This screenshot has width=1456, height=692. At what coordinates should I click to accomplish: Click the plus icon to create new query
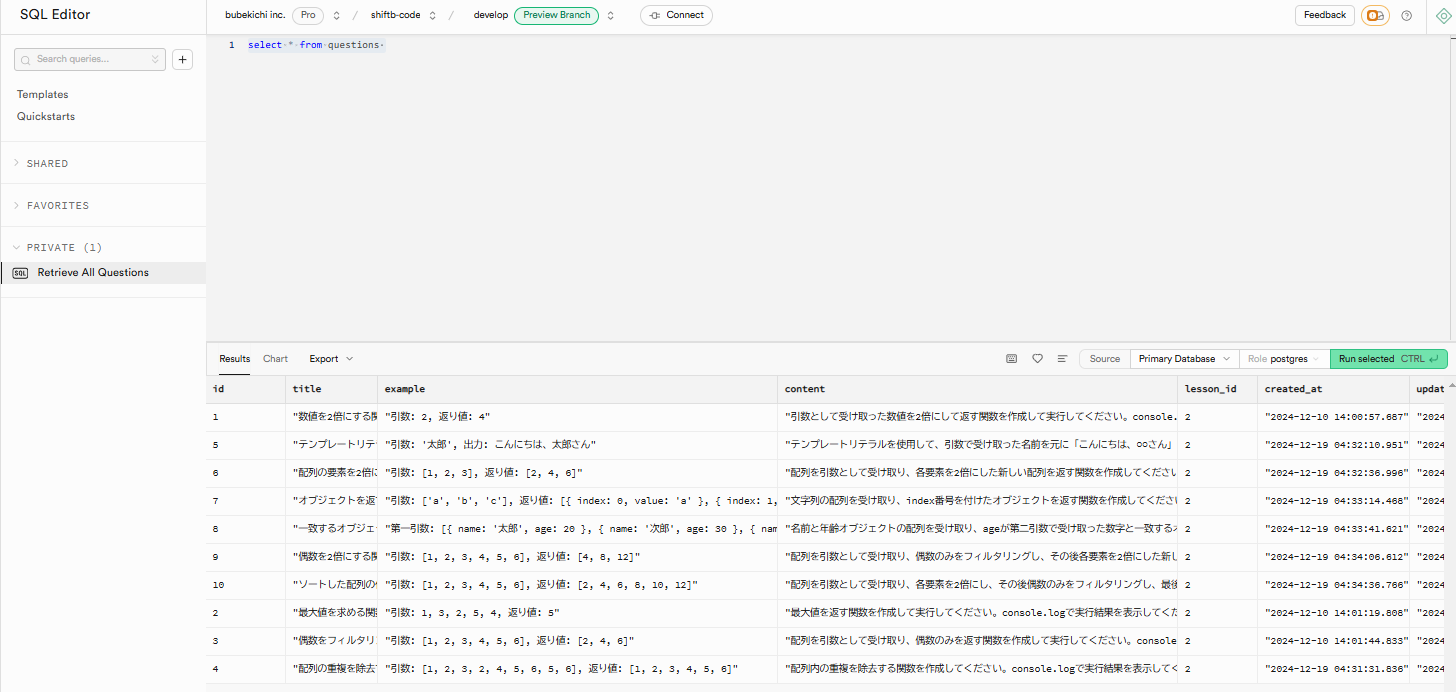[x=183, y=60]
